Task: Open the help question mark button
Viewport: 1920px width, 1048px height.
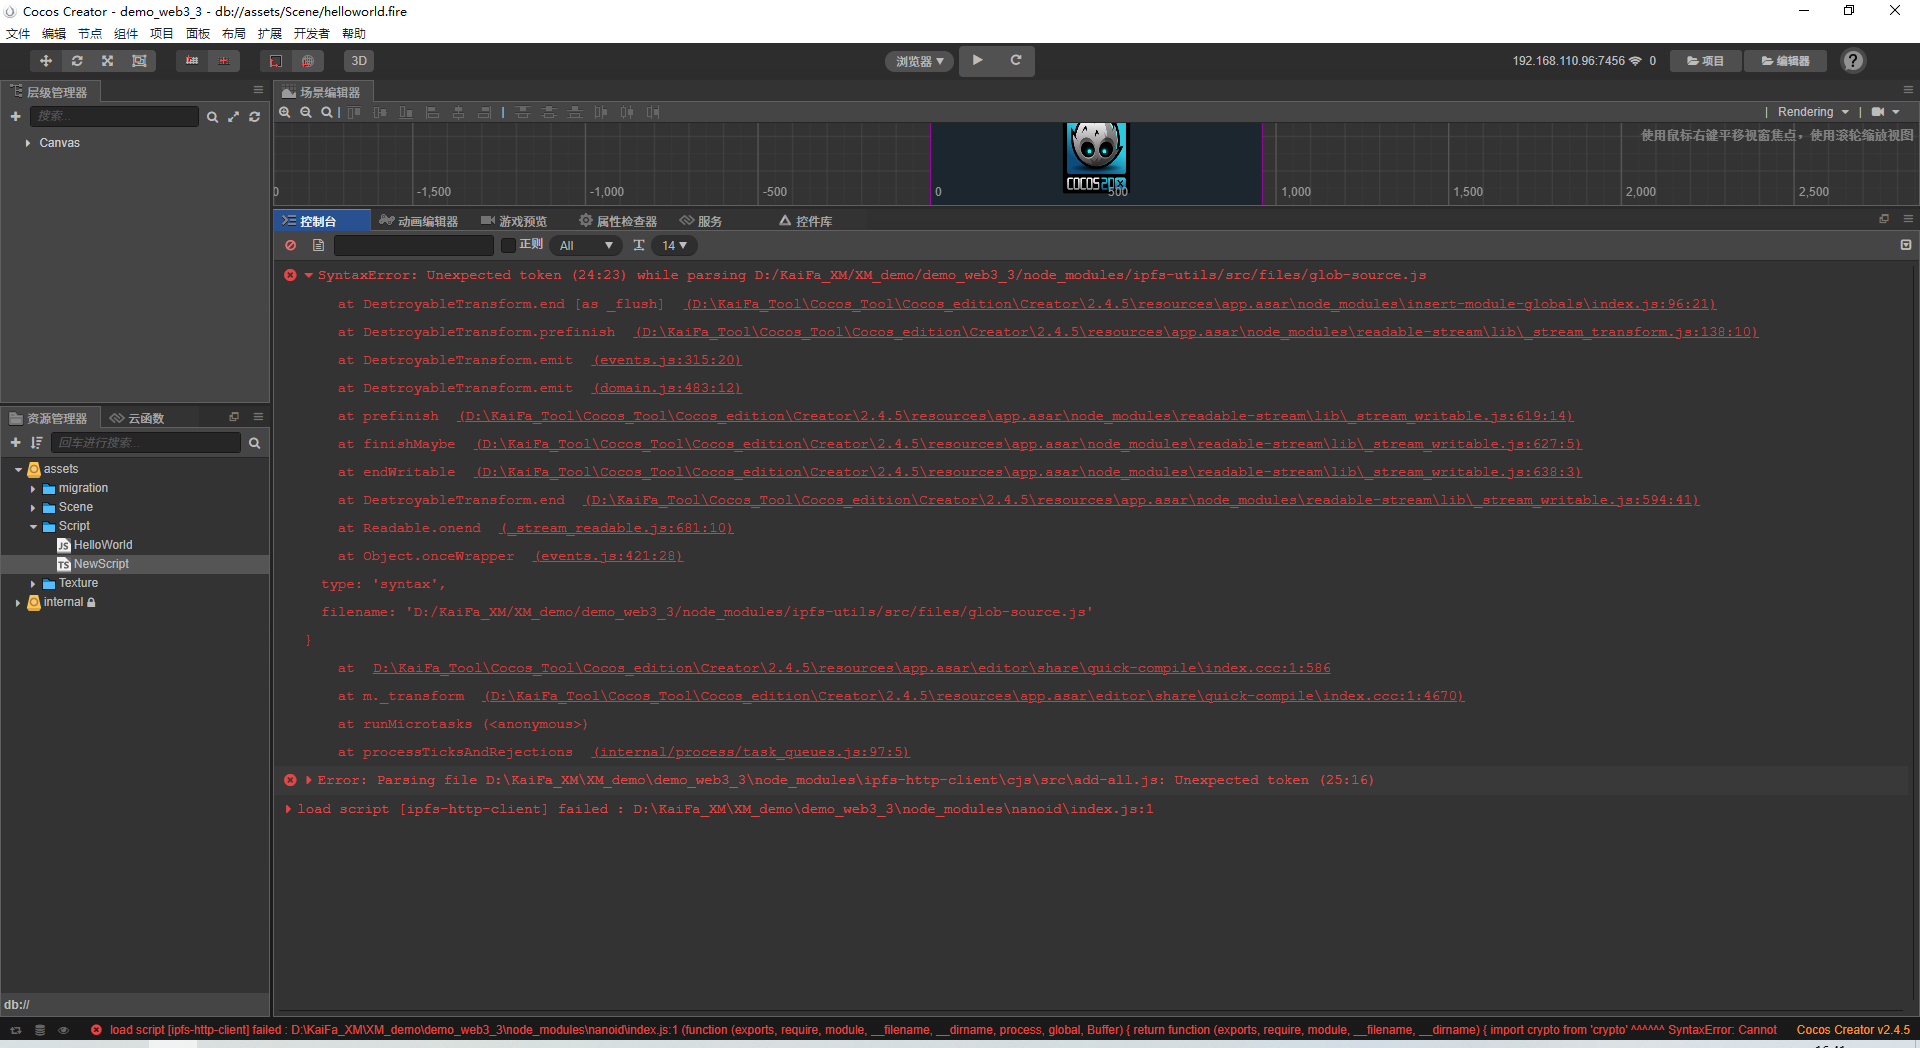Action: pos(1853,61)
